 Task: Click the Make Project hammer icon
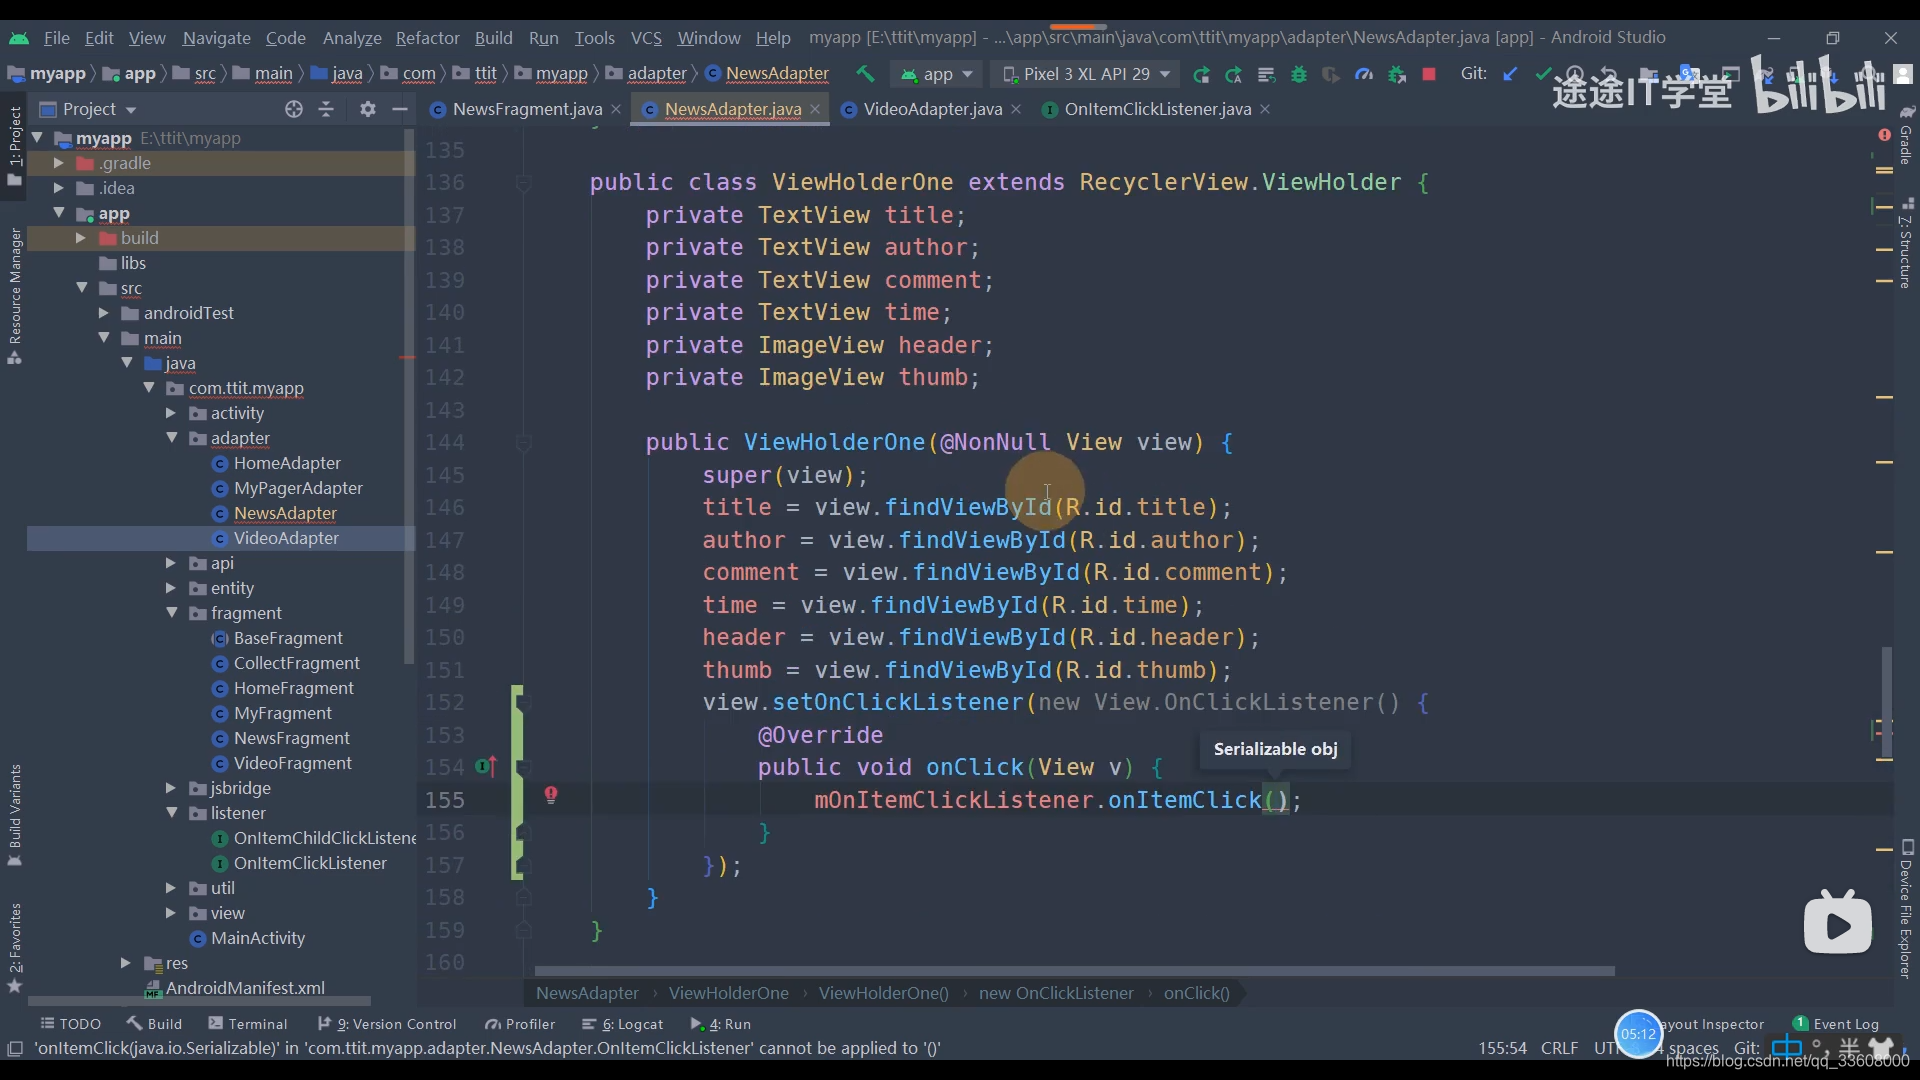[865, 73]
